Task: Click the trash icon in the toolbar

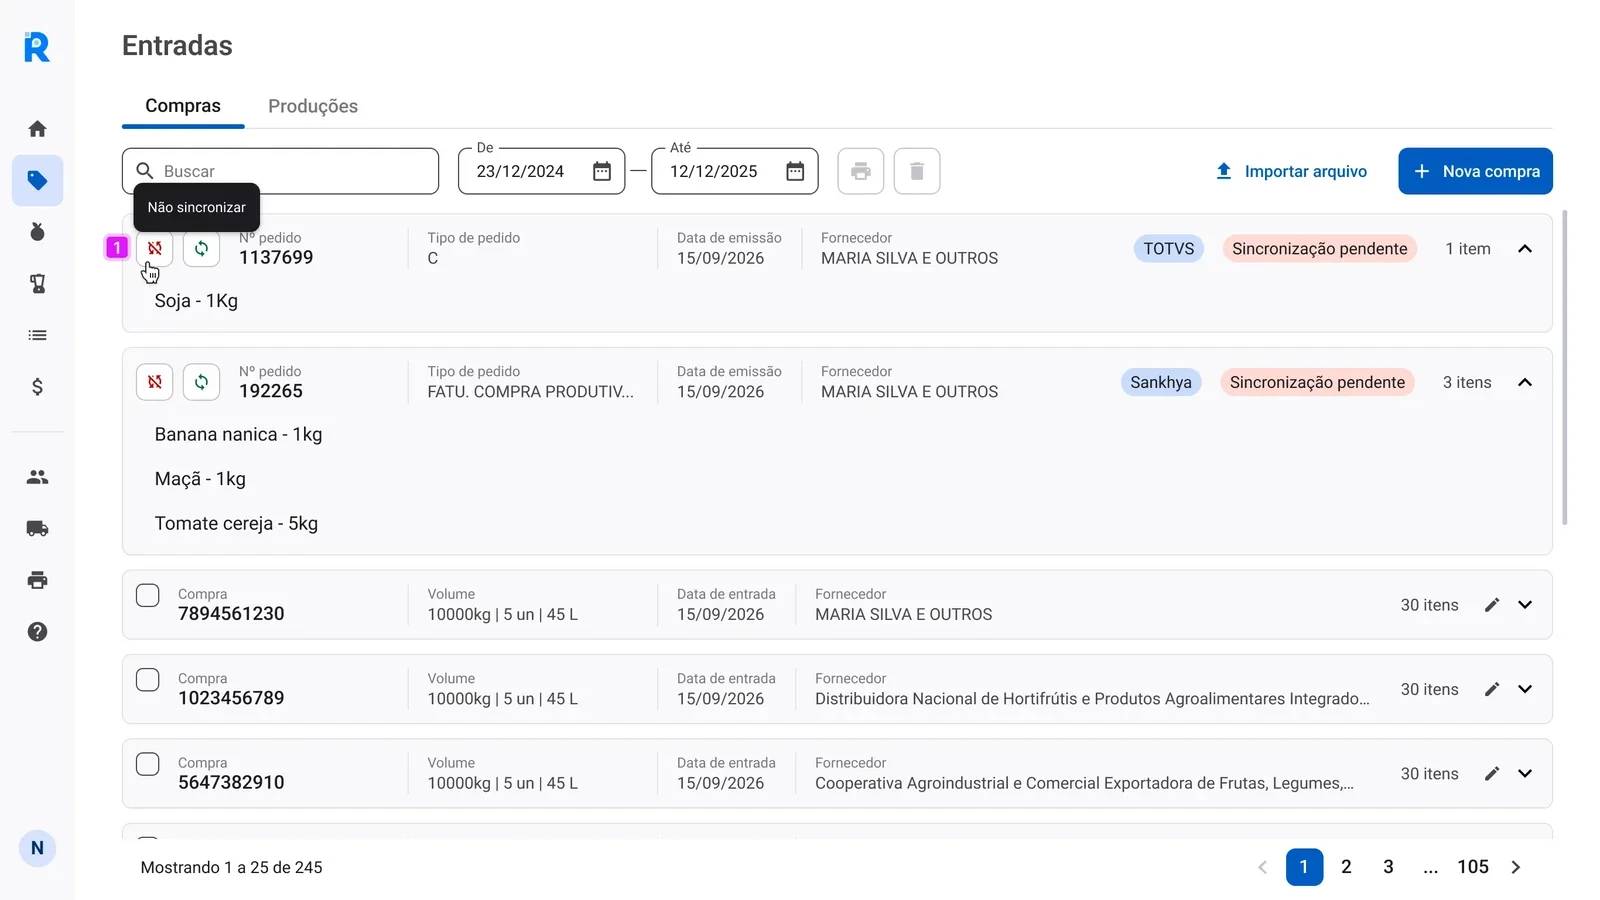Action: [916, 171]
